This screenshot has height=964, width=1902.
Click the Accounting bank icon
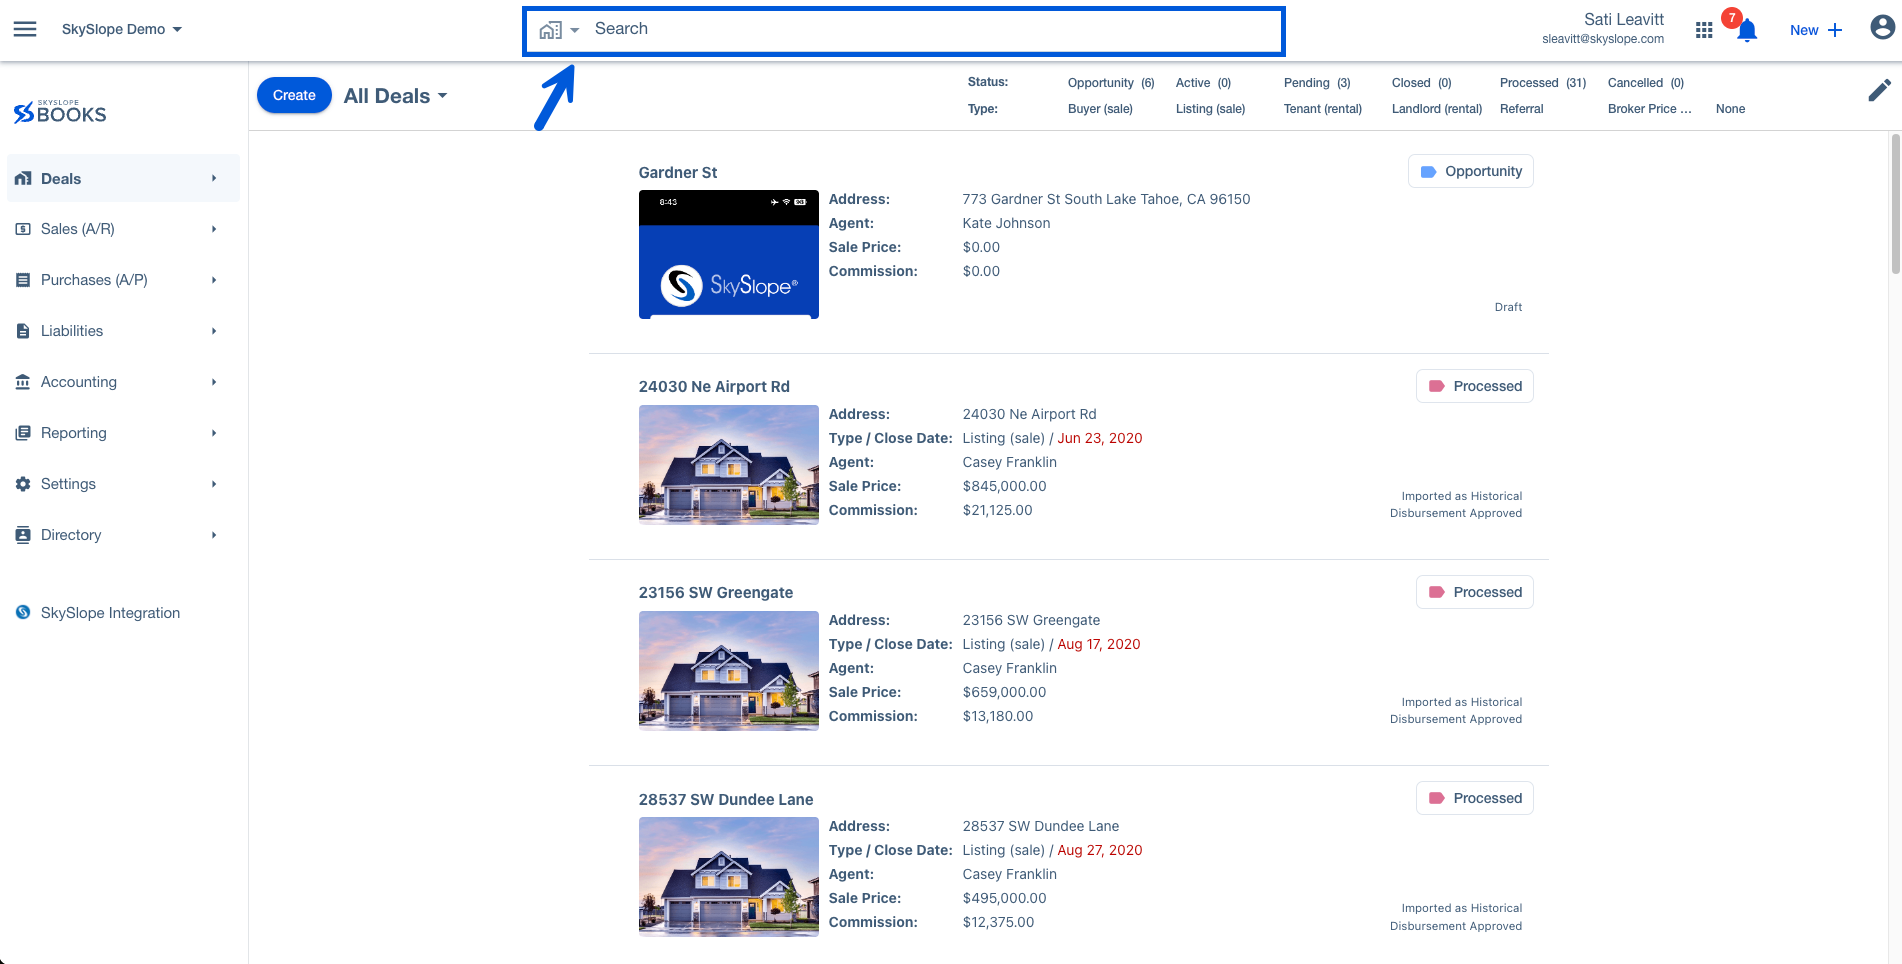[x=23, y=382]
